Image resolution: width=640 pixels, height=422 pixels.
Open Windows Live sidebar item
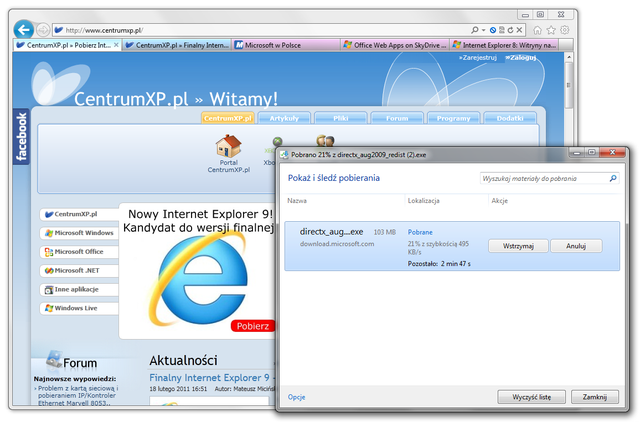pyautogui.click(x=79, y=308)
